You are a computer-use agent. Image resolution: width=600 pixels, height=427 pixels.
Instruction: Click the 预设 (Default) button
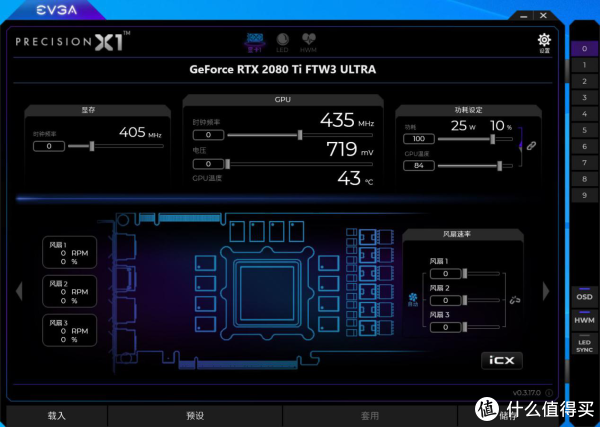tap(195, 415)
